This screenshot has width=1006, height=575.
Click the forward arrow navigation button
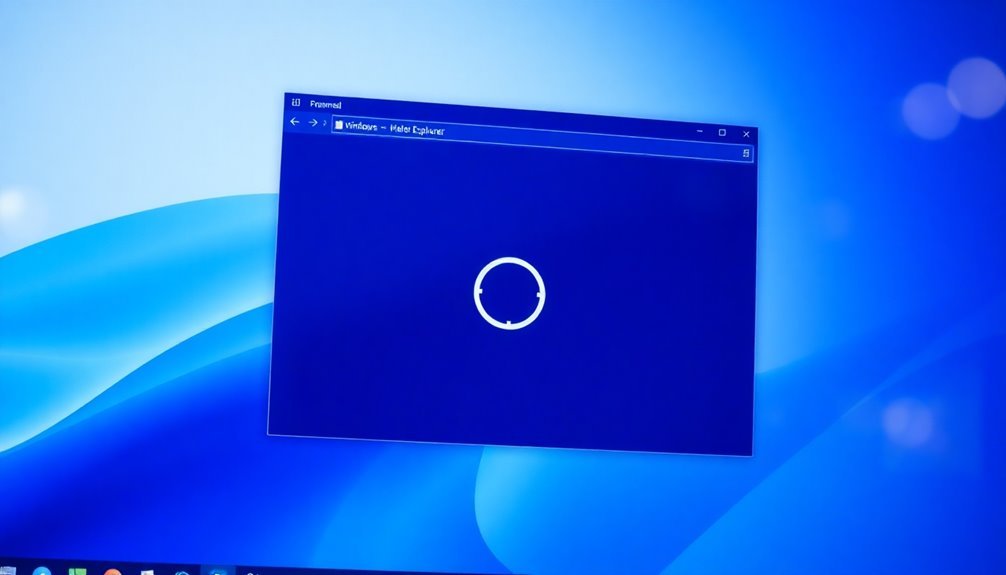coord(313,122)
